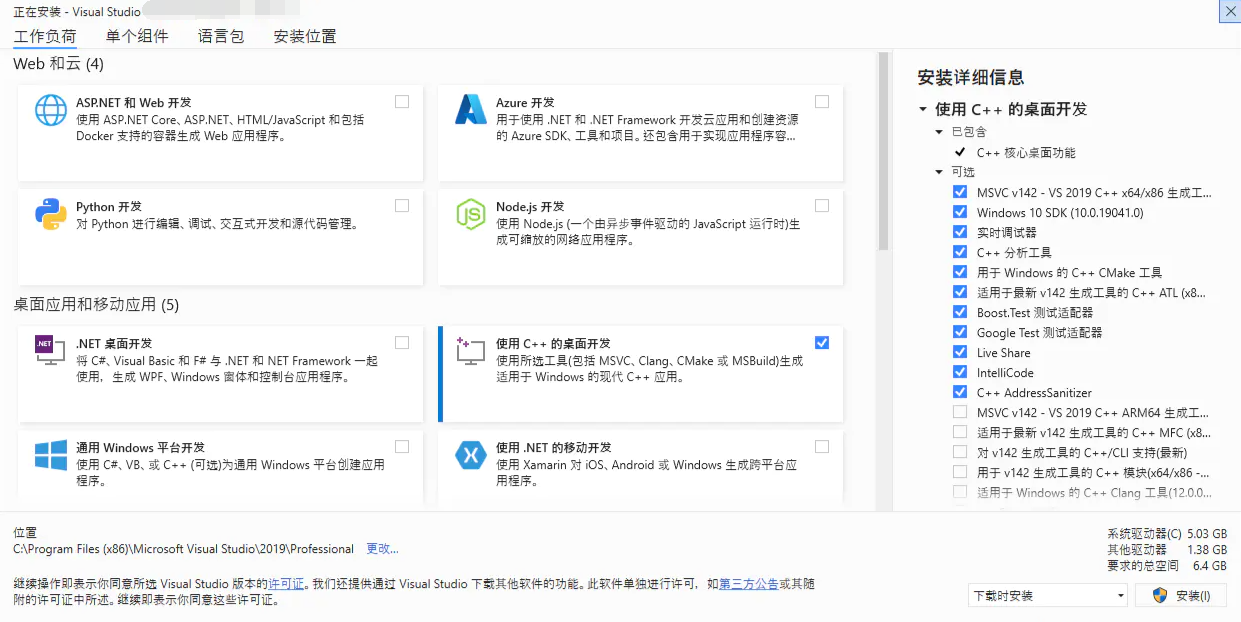Check C++ MFC for v142 build tools
Screen dimensions: 1241x622
pyautogui.click(x=960, y=432)
